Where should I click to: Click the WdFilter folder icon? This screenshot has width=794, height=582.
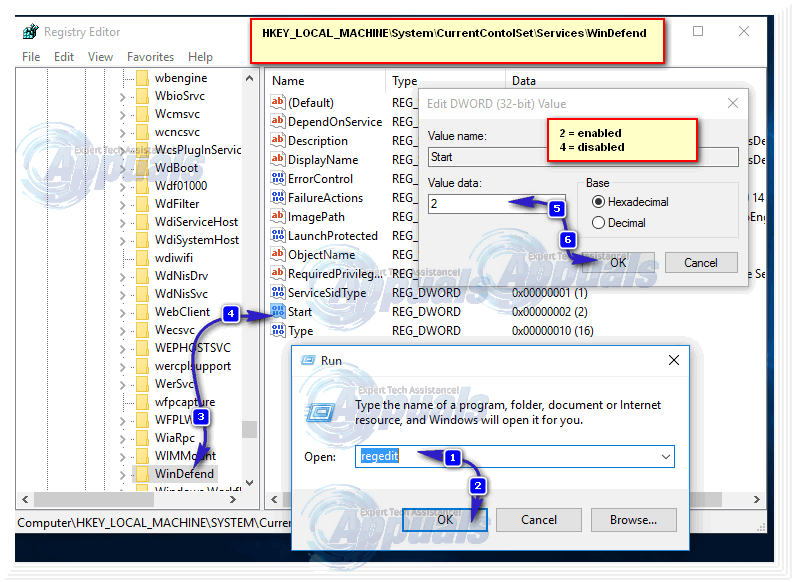tap(143, 204)
